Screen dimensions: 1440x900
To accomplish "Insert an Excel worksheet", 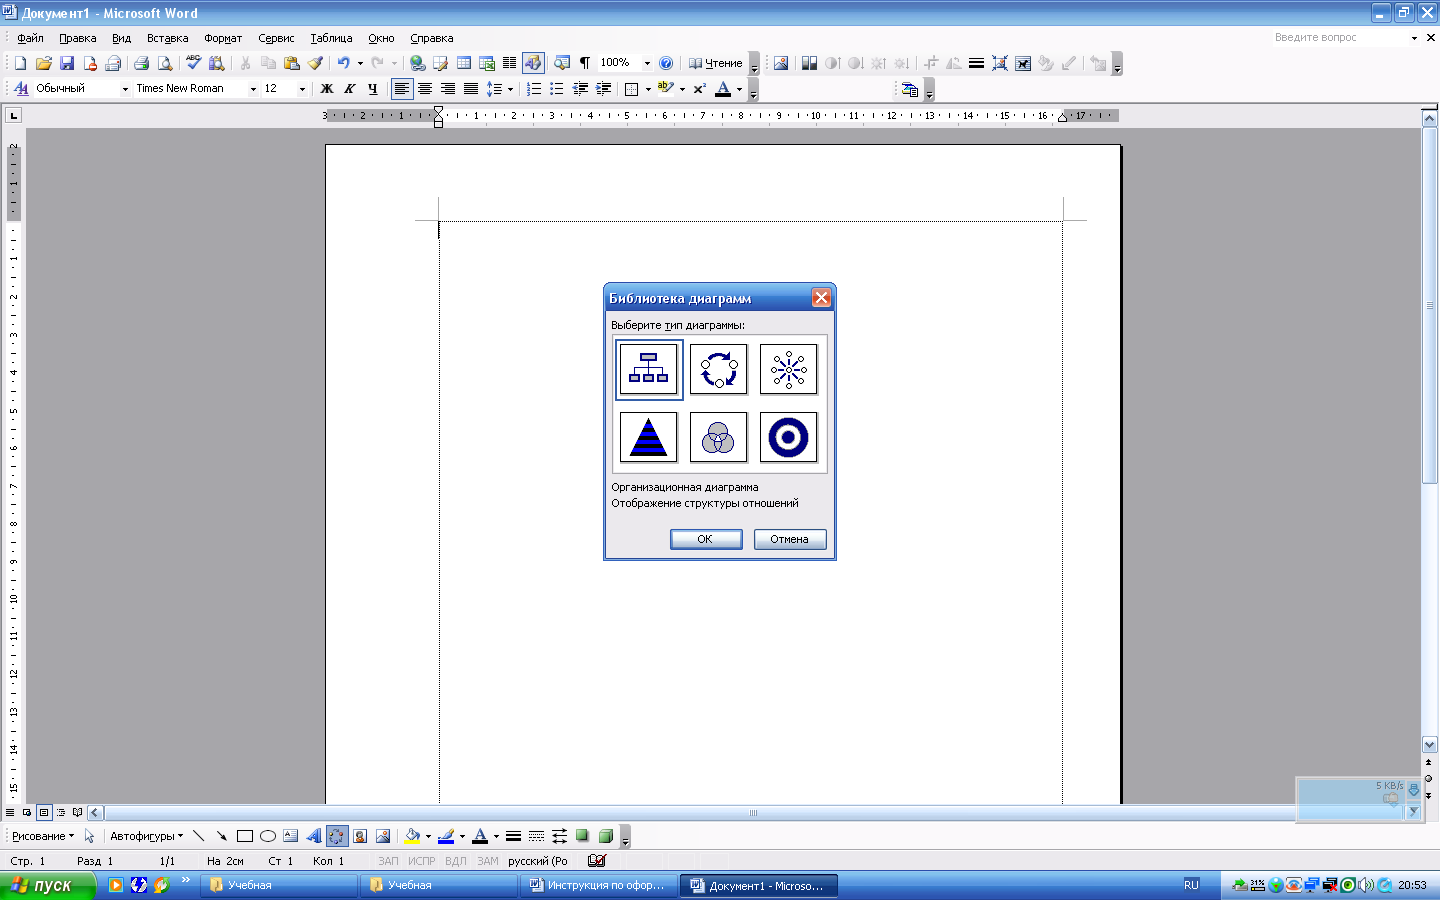I will (x=487, y=63).
